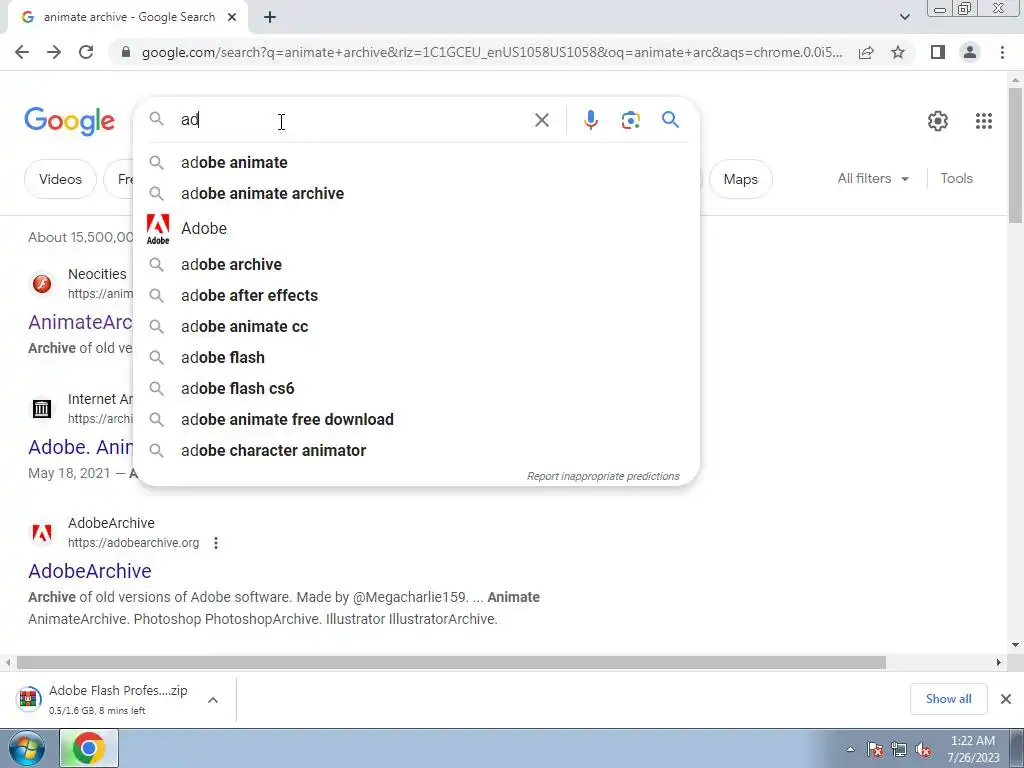Reload the current page

coord(86,52)
